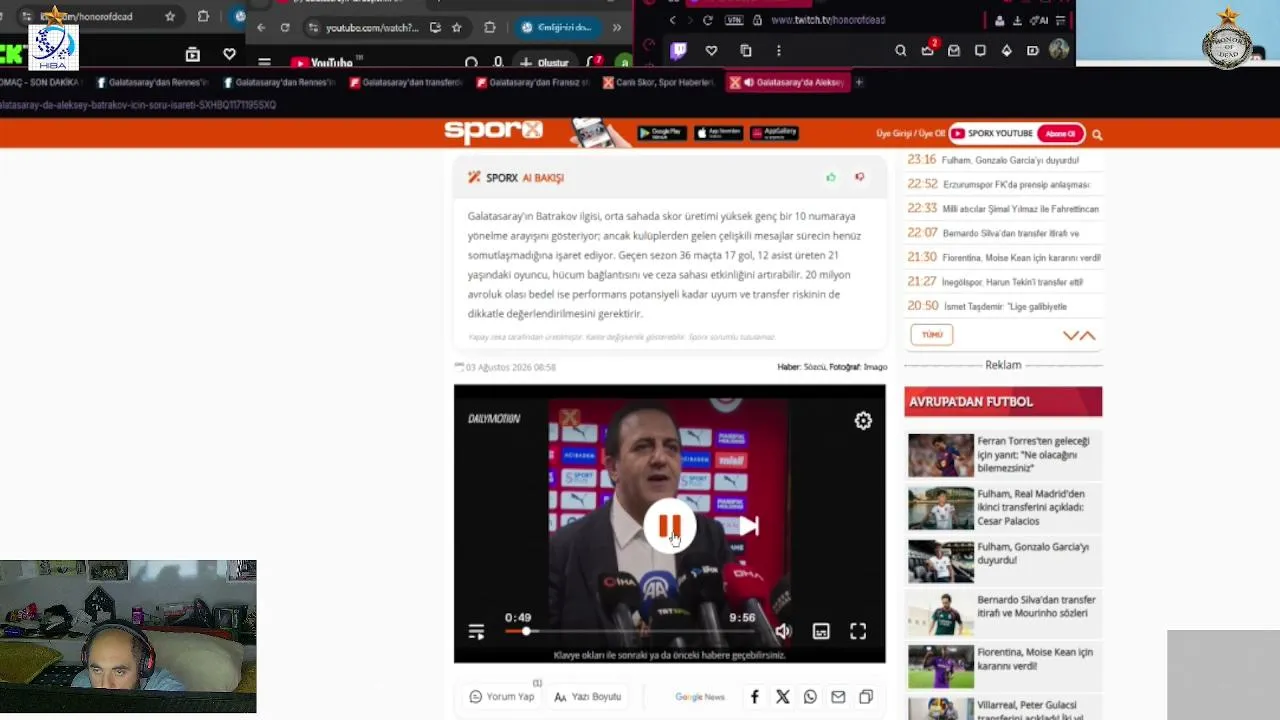This screenshot has width=1280, height=720.
Task: Open 21:30 Fiorentina, Moise Kean headline
Action: 1004,257
